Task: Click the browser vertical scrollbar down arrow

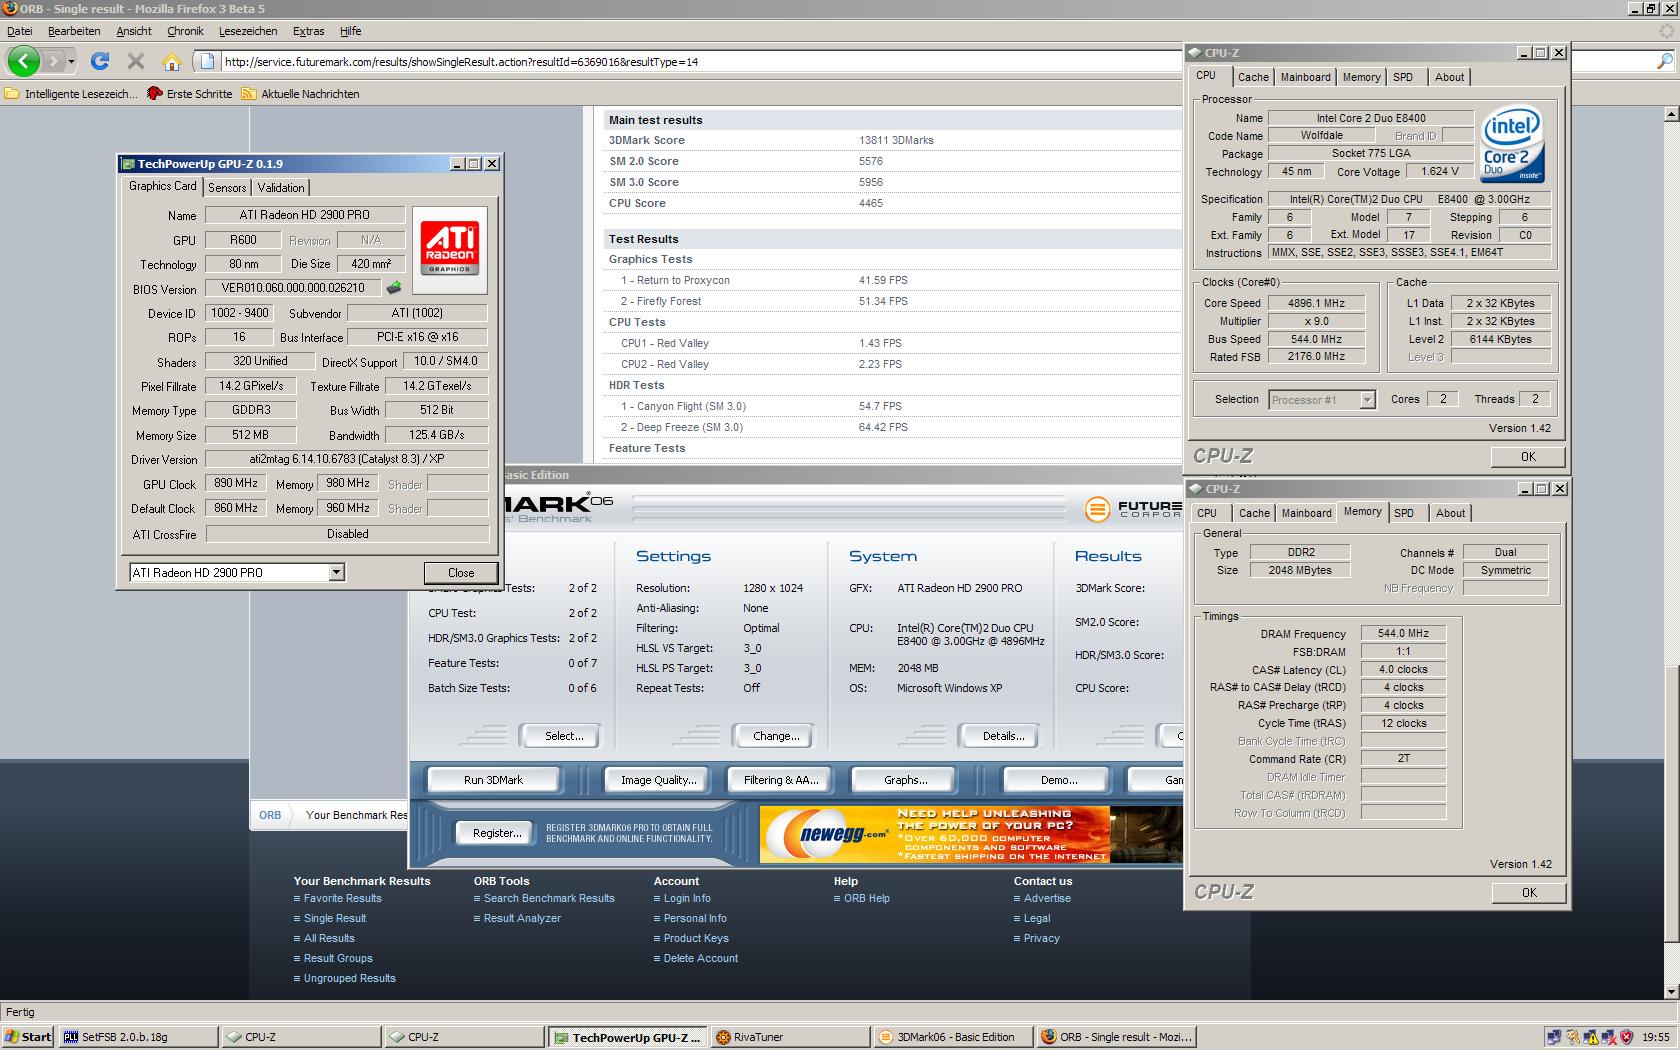Action: point(1670,991)
